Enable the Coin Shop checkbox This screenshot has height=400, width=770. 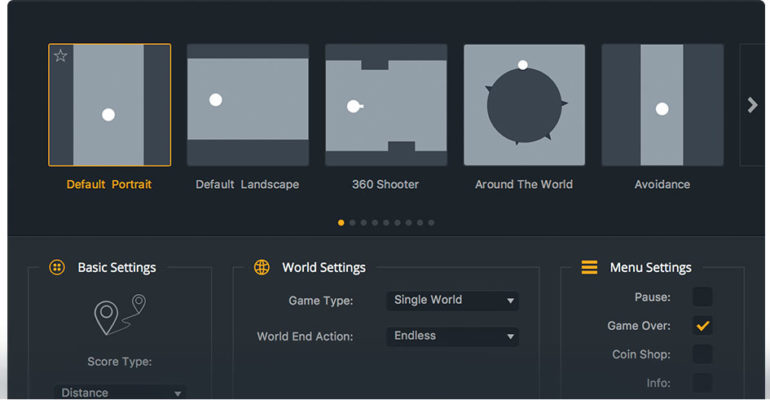coord(702,354)
